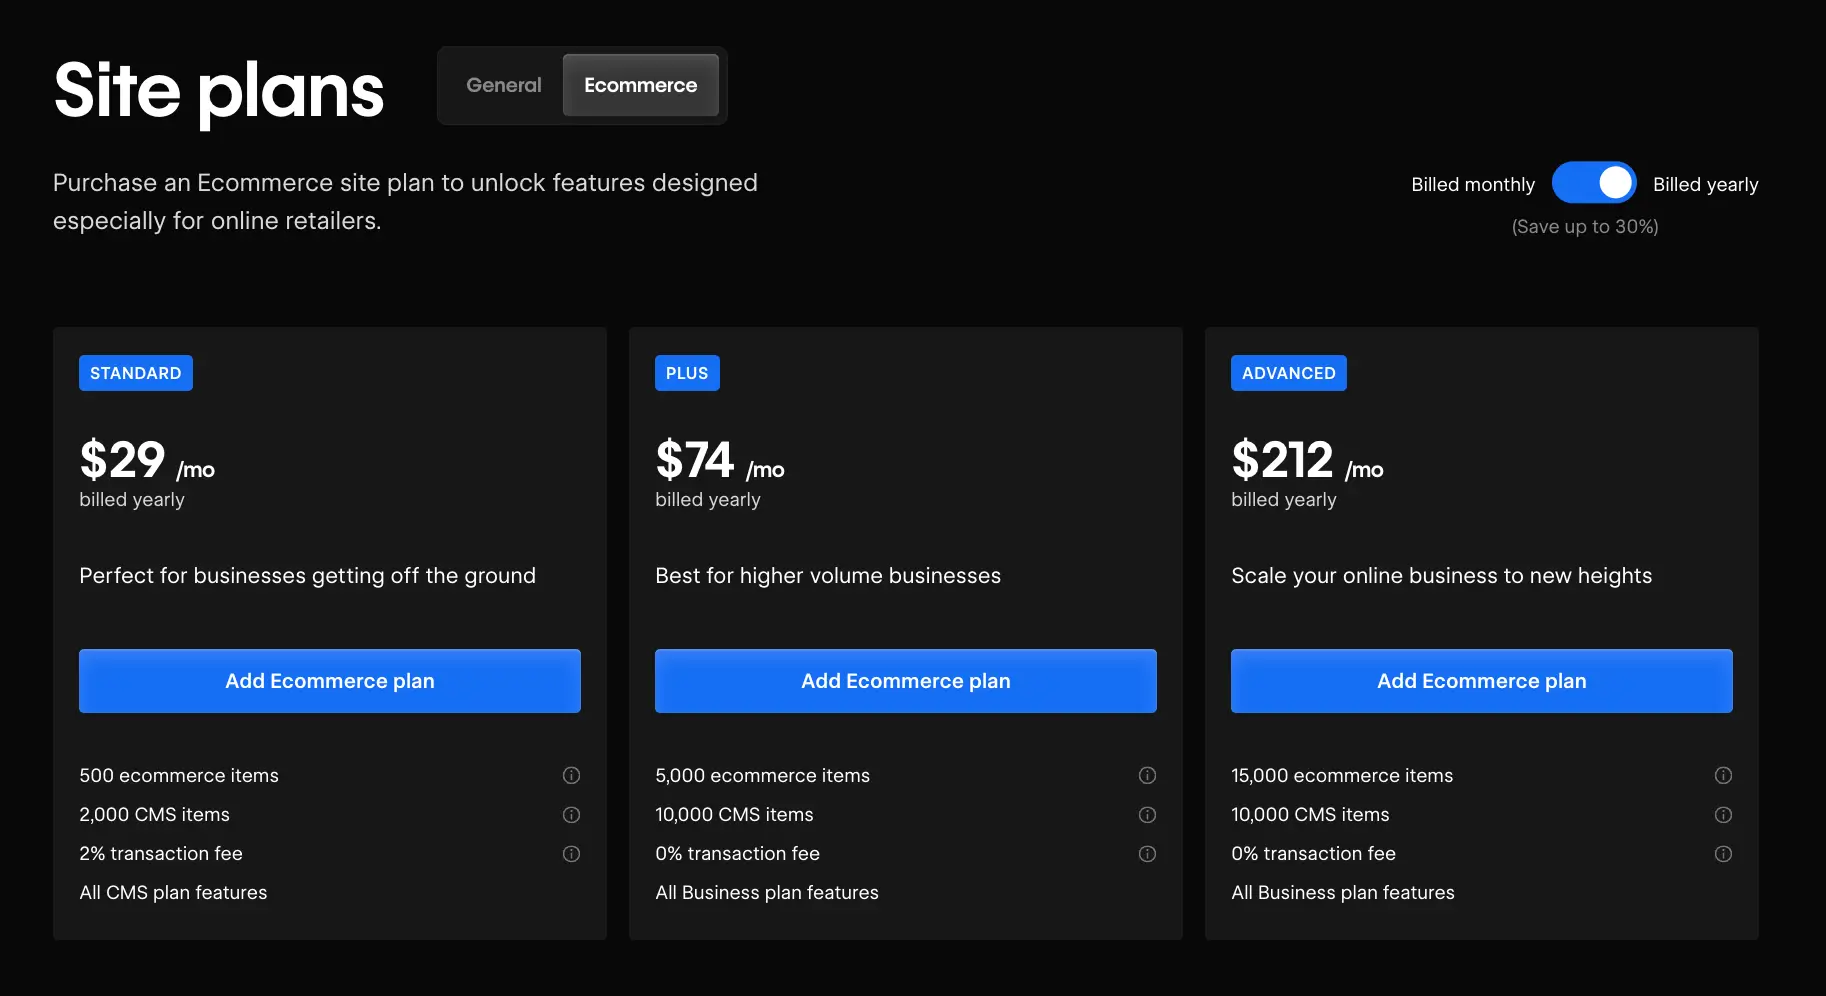Click the ADVANCED plan badge
1826x996 pixels.
pyautogui.click(x=1289, y=373)
